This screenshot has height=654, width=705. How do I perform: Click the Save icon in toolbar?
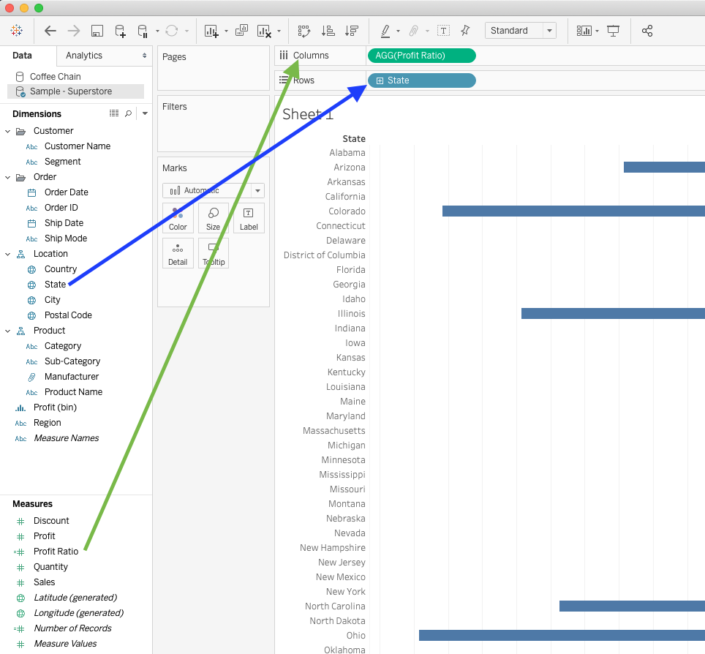click(x=97, y=31)
